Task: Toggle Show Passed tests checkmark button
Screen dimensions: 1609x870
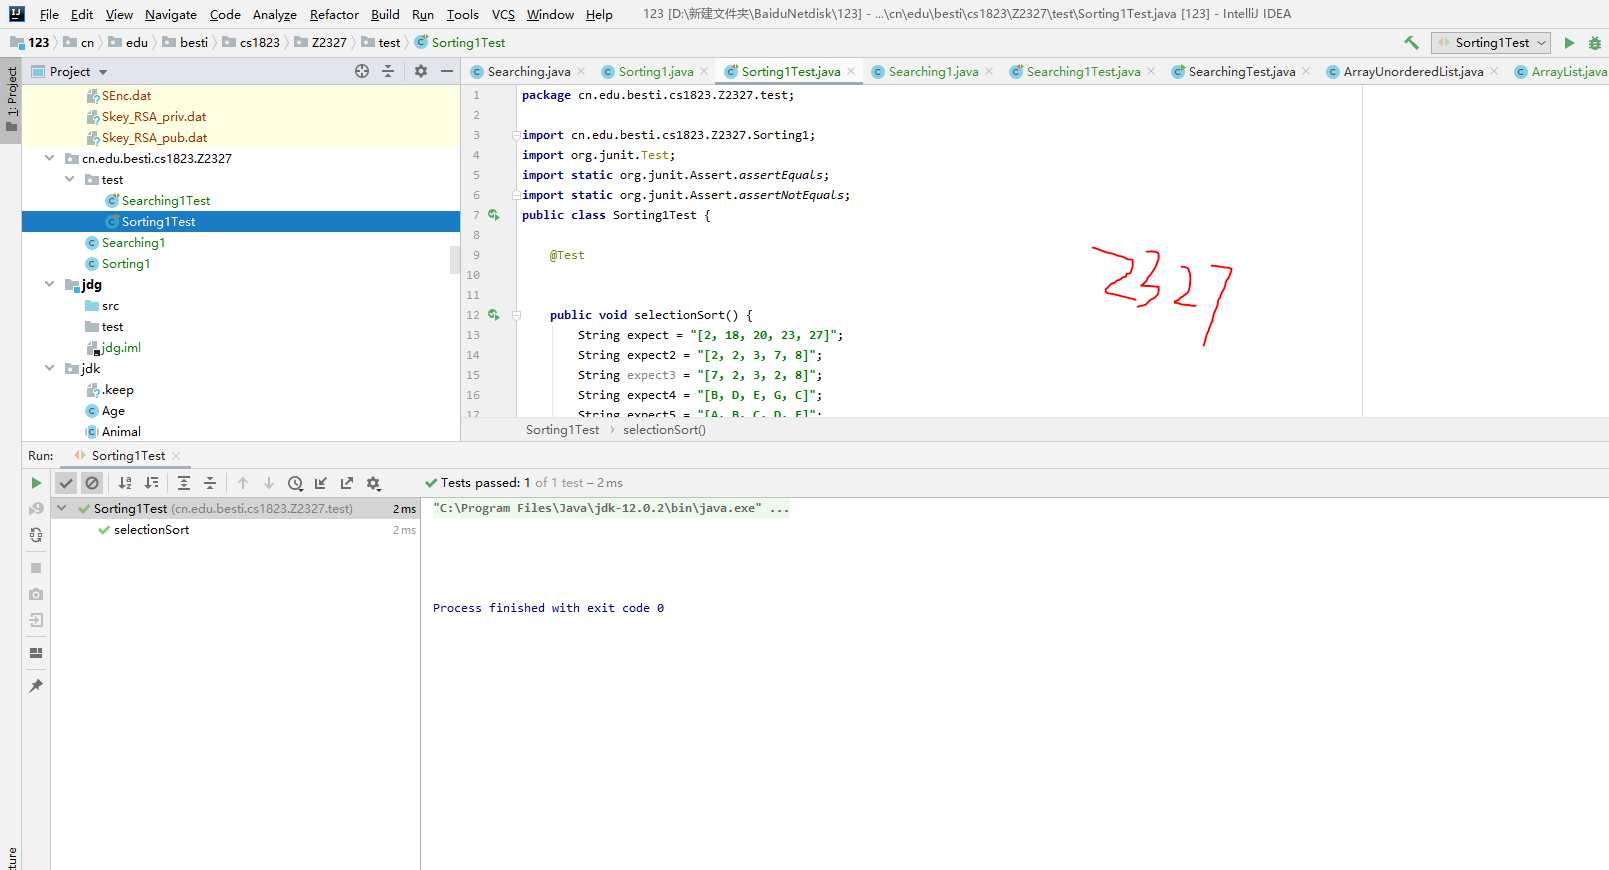Action: tap(66, 483)
